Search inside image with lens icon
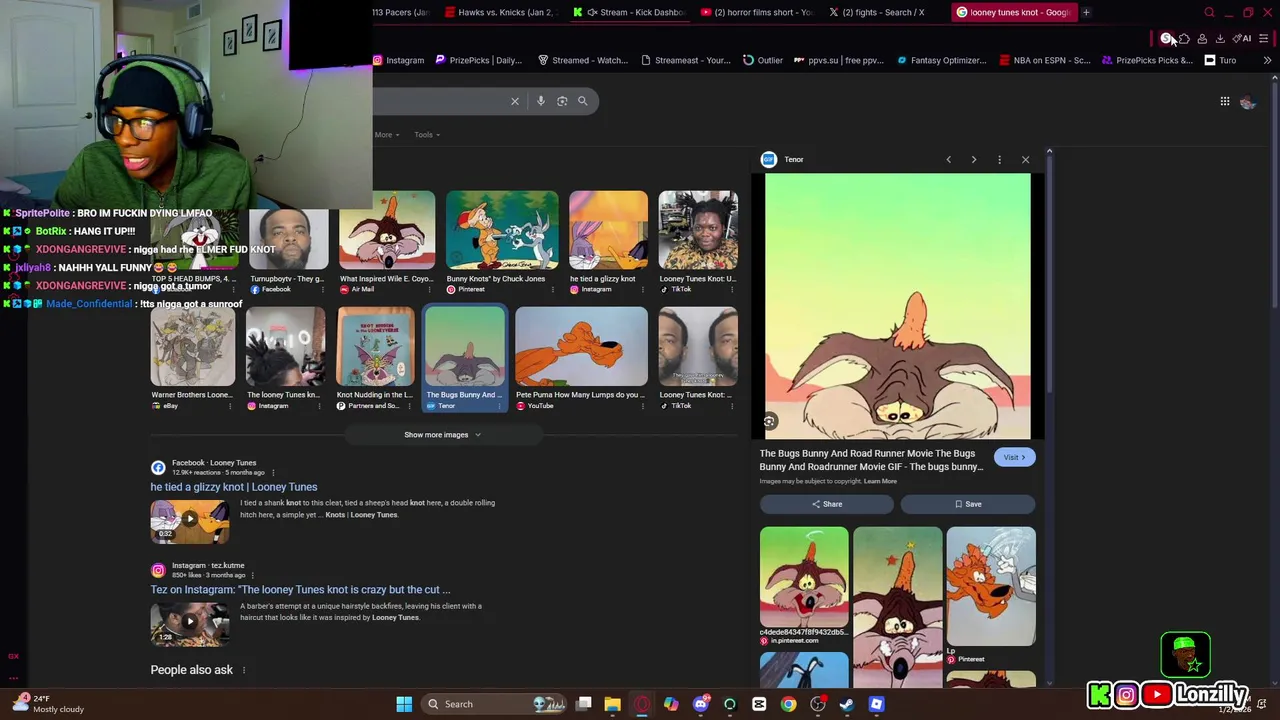This screenshot has width=1280, height=720. [x=769, y=421]
